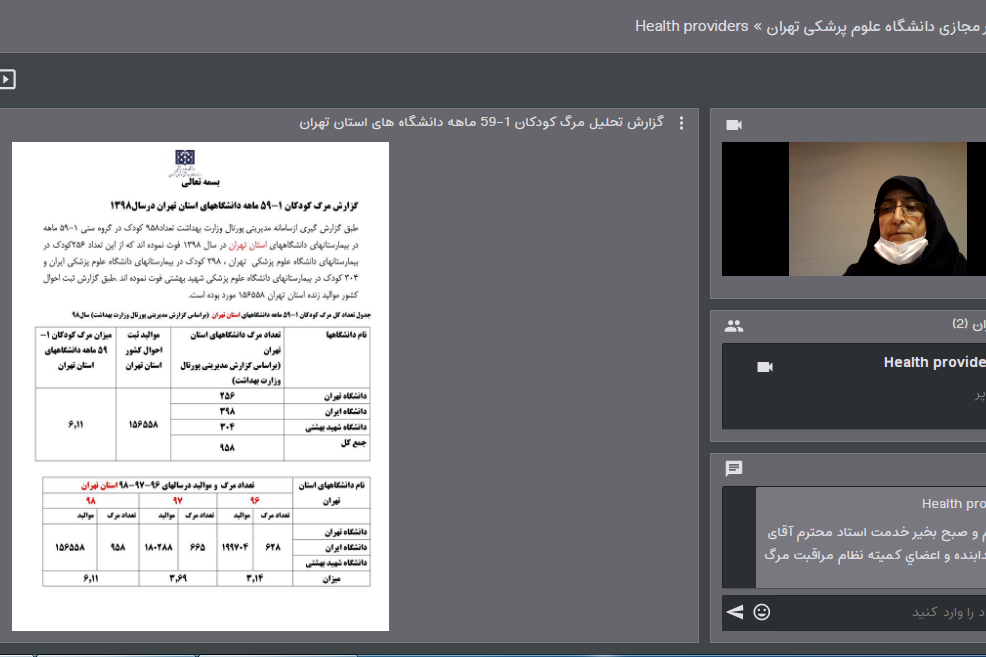Click the chat pod speech bubble icon
This screenshot has height=657, width=986.
pyautogui.click(x=734, y=468)
